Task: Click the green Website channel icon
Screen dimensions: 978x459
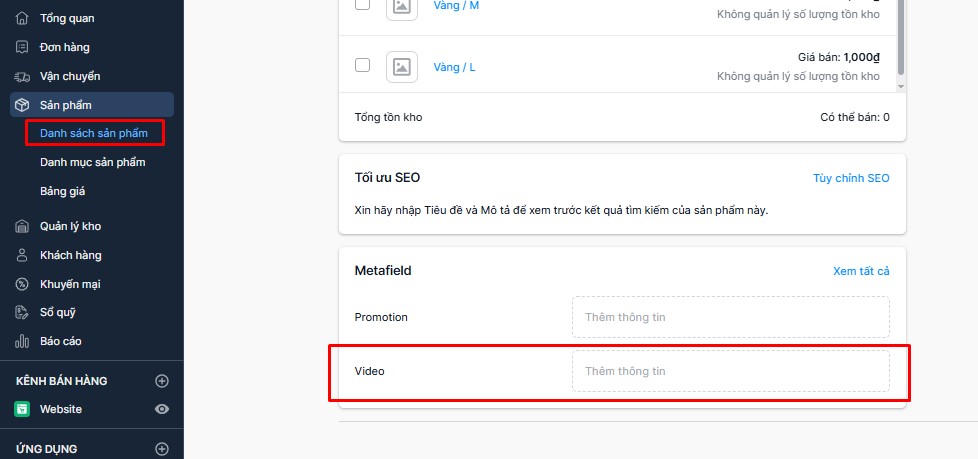Action: pos(22,409)
